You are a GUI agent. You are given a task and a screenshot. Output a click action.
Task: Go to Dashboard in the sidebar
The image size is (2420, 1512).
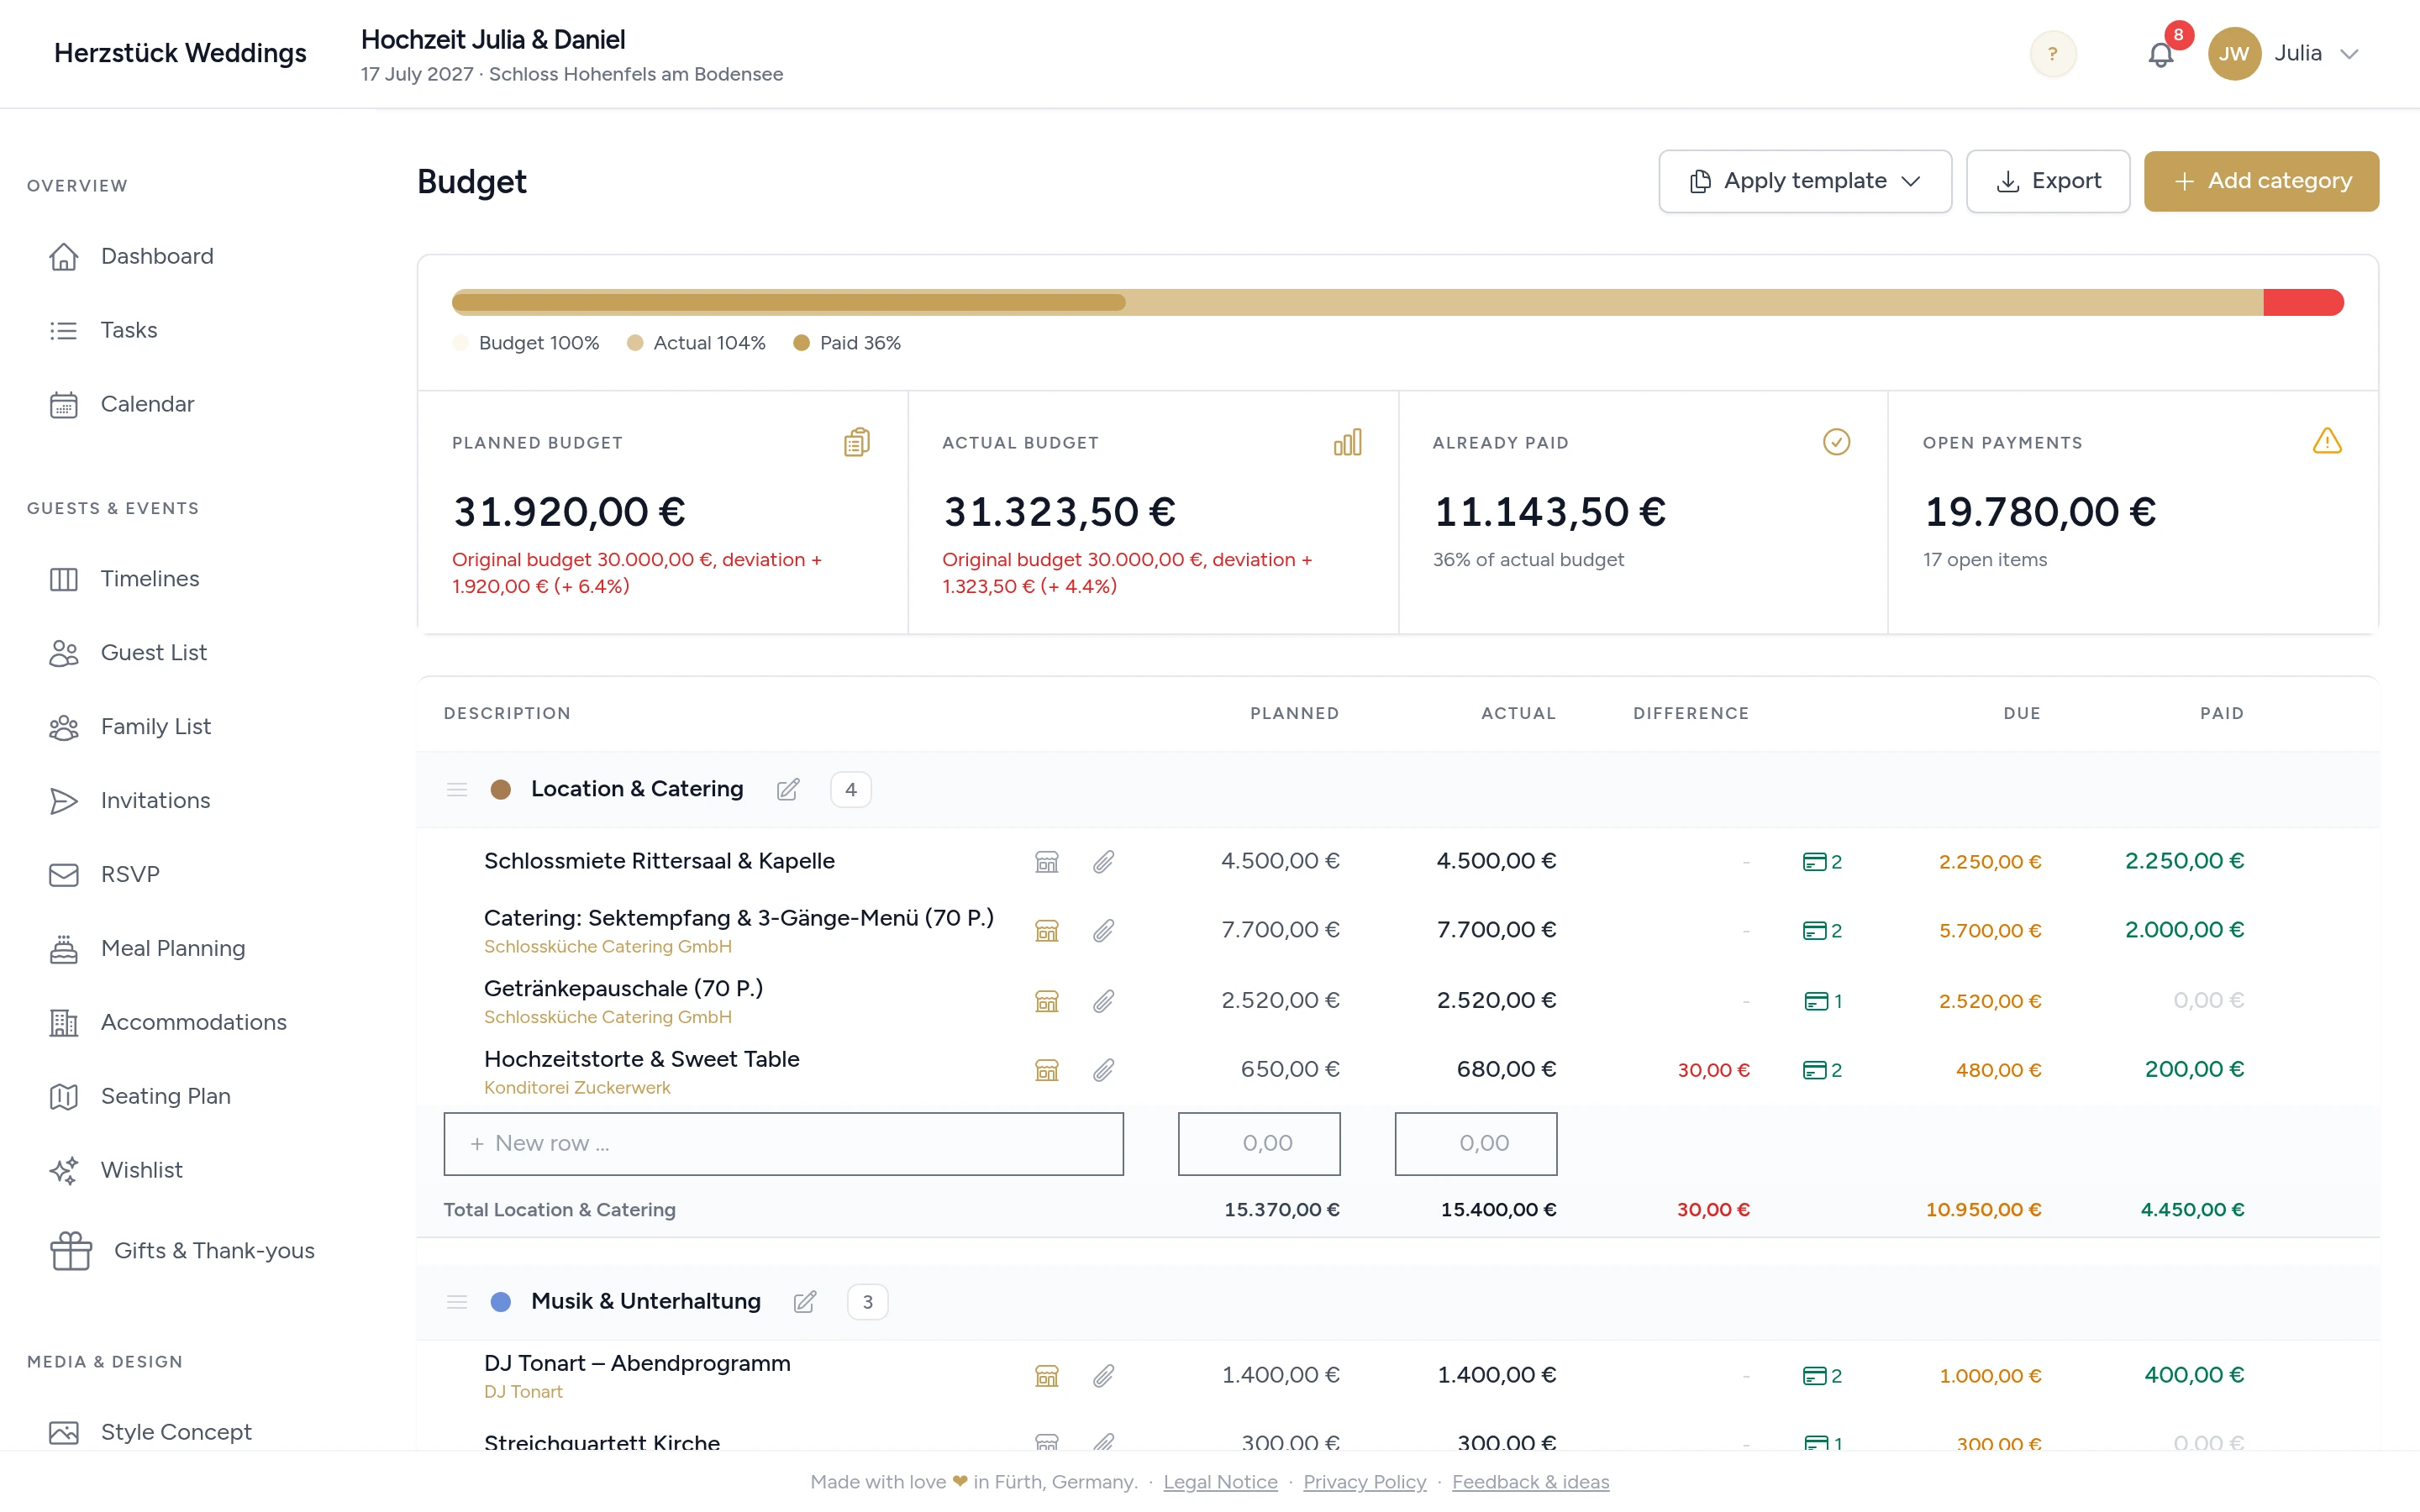point(157,256)
